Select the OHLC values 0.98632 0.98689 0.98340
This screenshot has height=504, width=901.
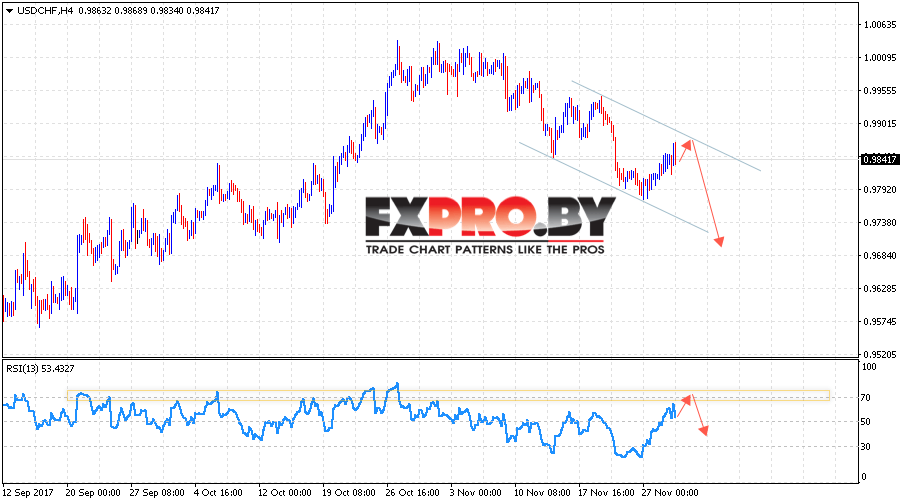pos(130,10)
